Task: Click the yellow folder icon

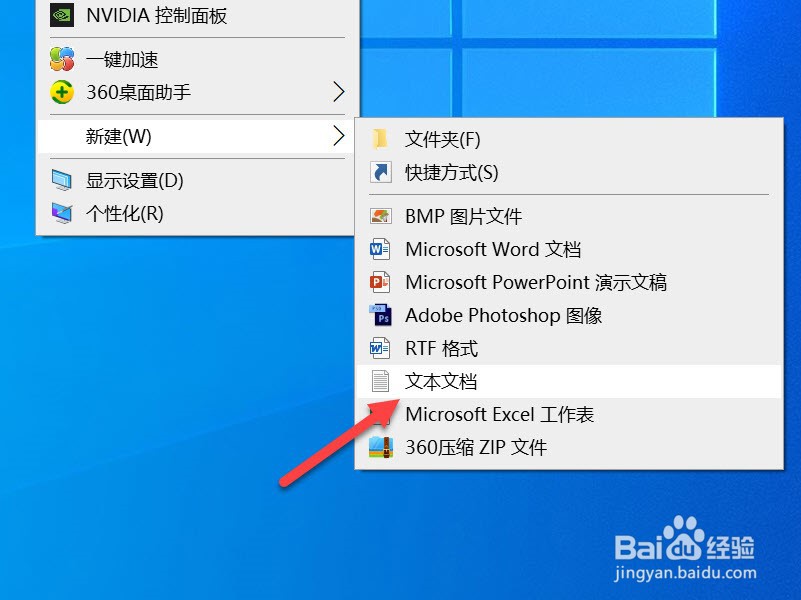Action: (x=380, y=139)
